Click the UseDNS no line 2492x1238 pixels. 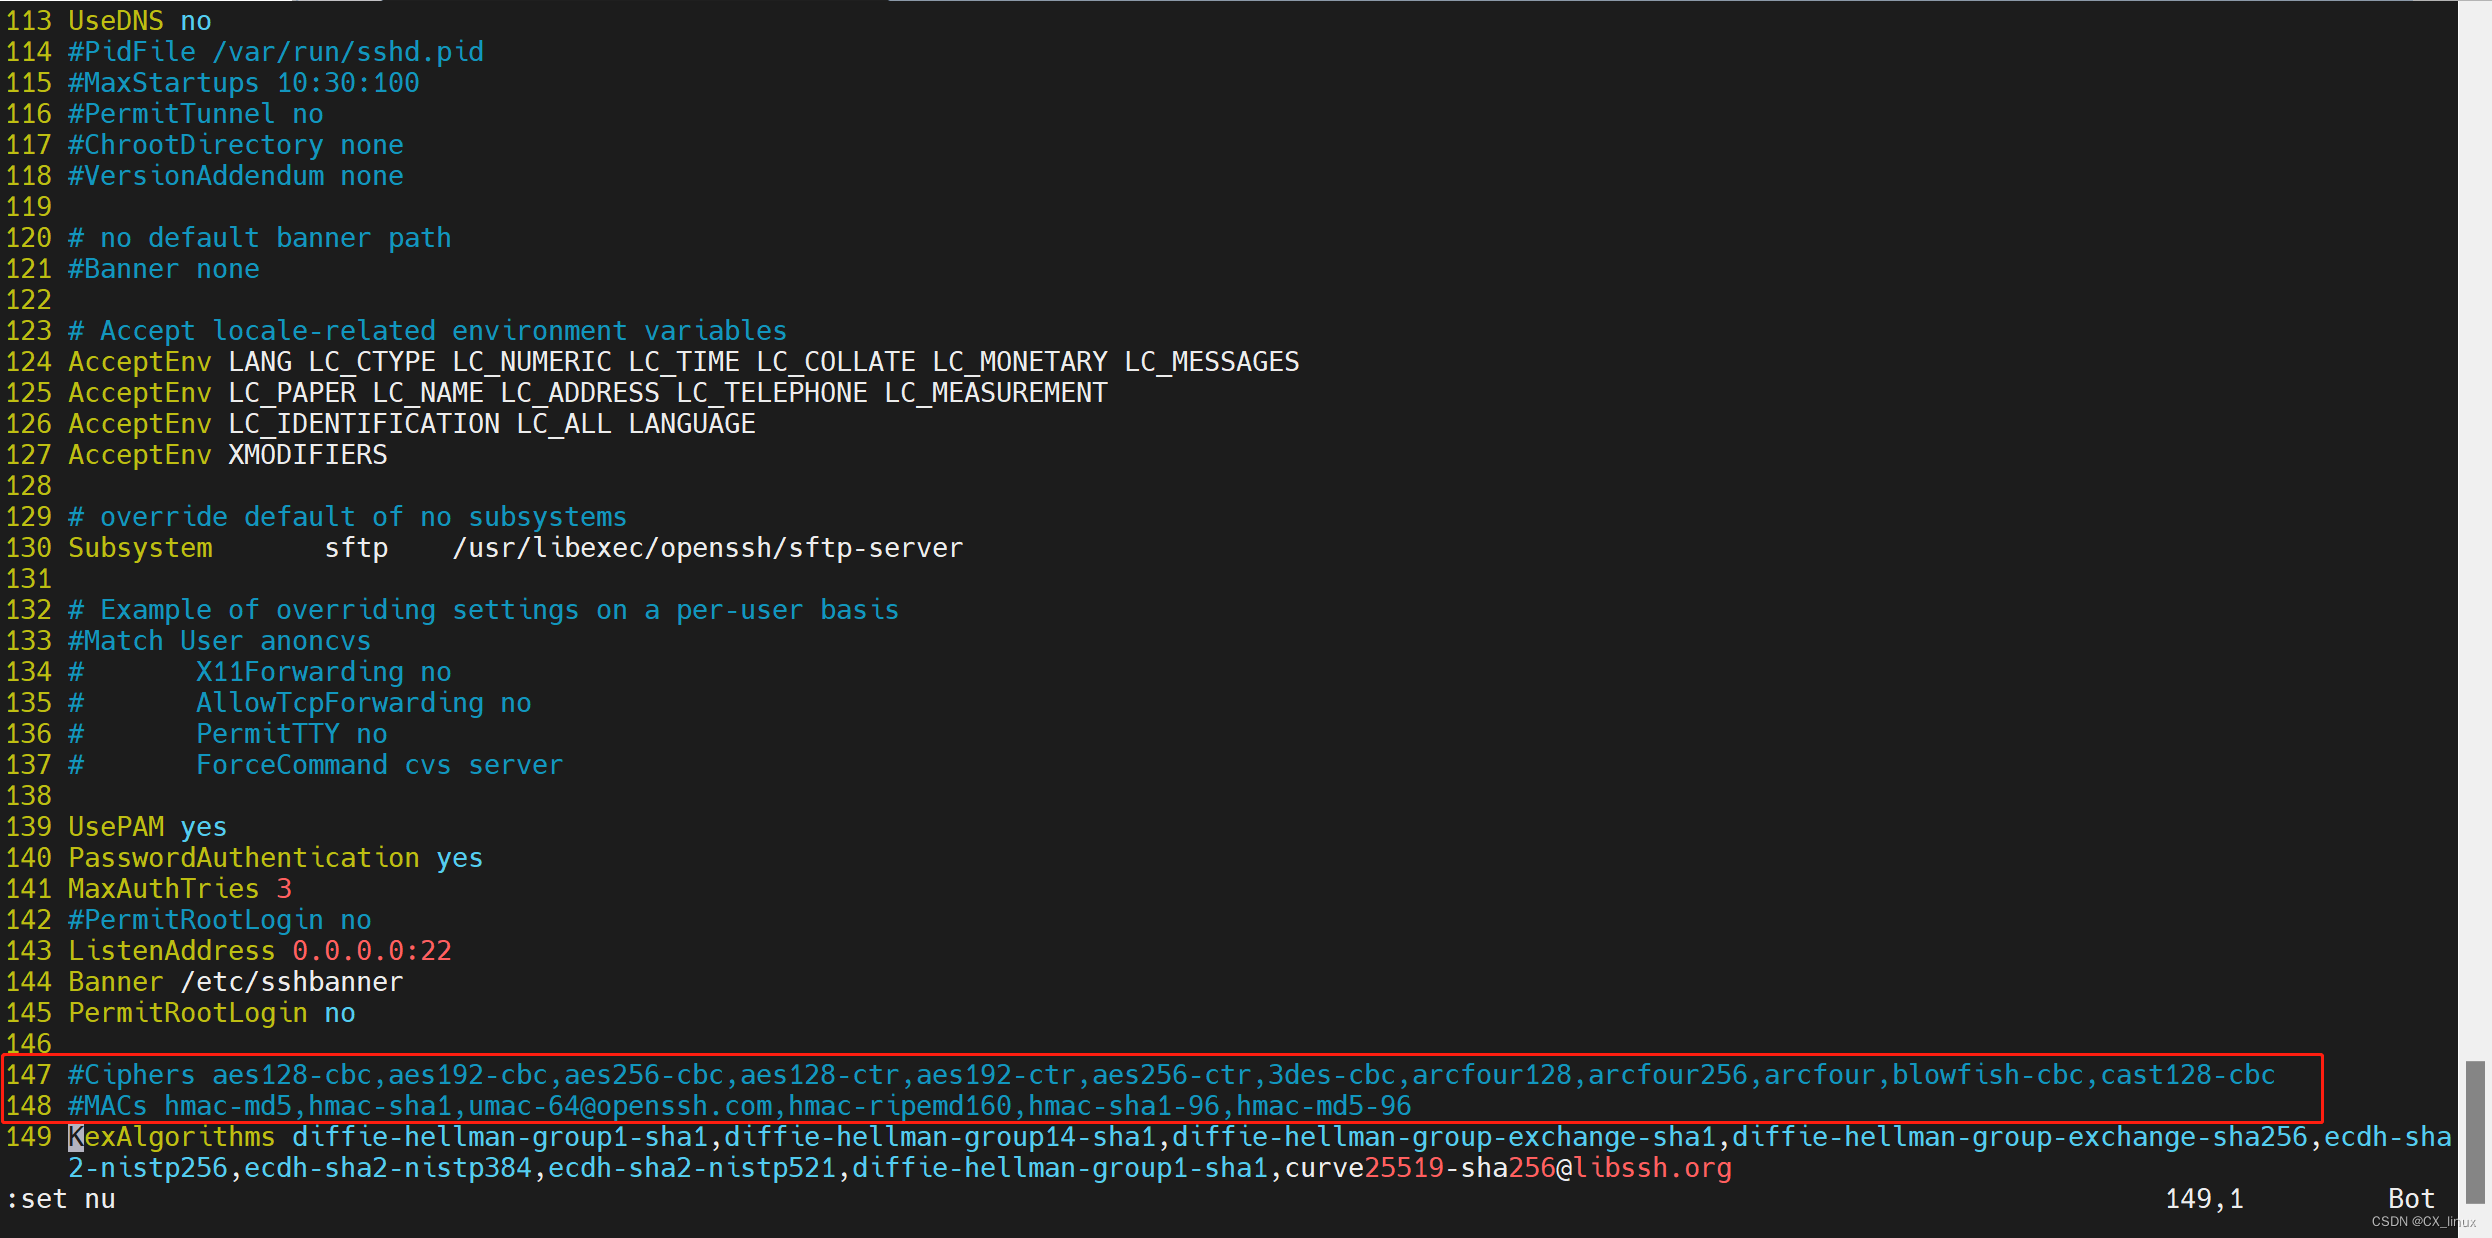pyautogui.click(x=139, y=21)
